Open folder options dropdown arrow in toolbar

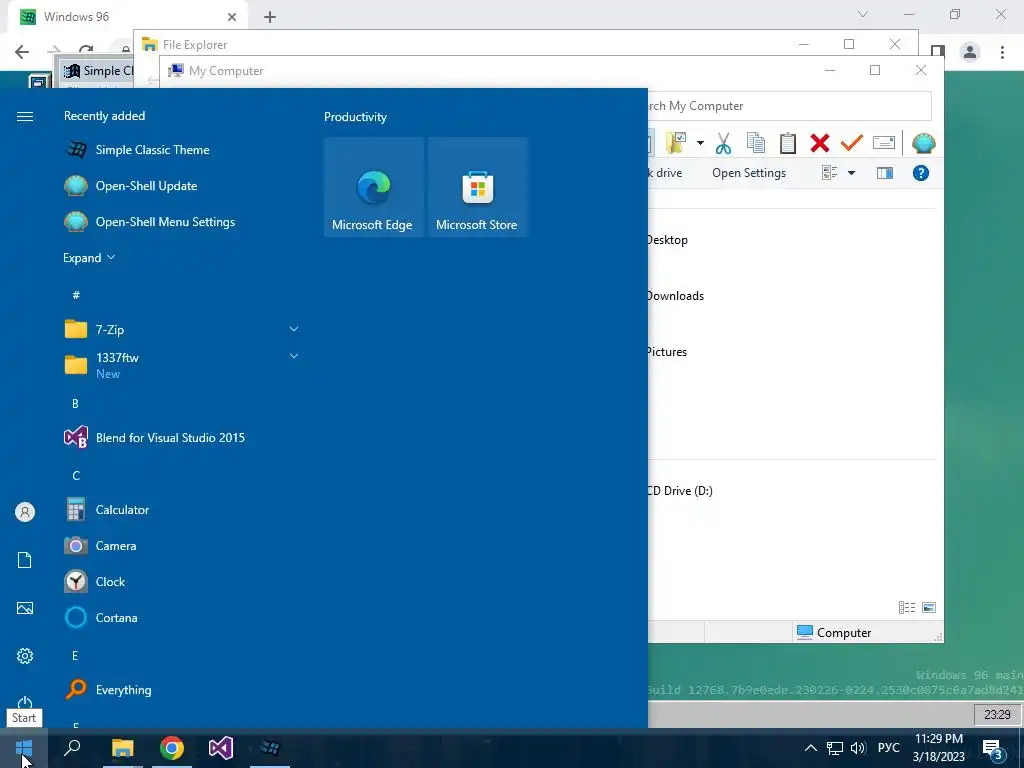(700, 143)
